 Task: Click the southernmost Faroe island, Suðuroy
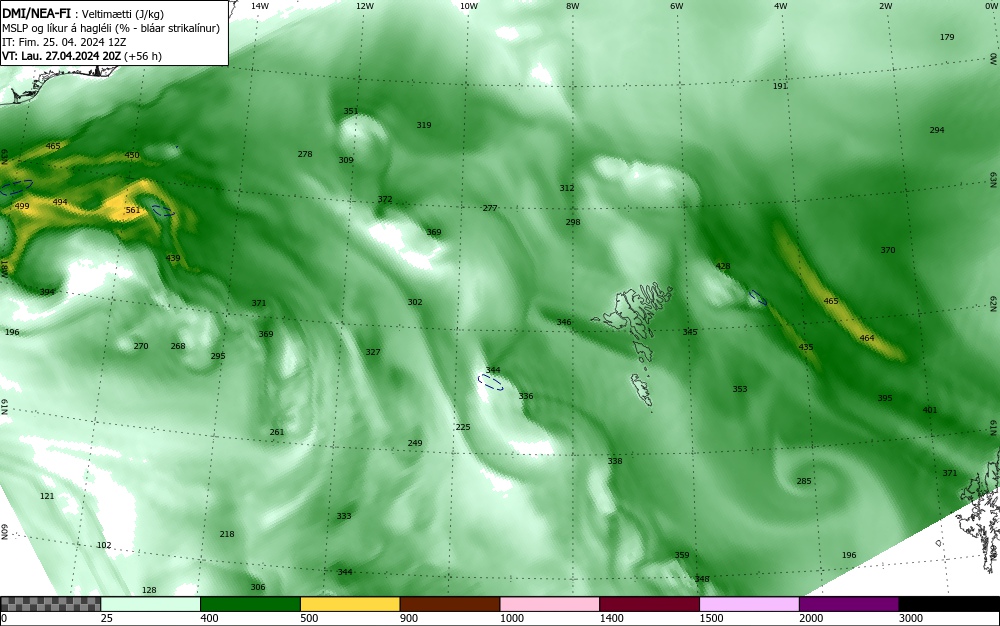tap(642, 389)
